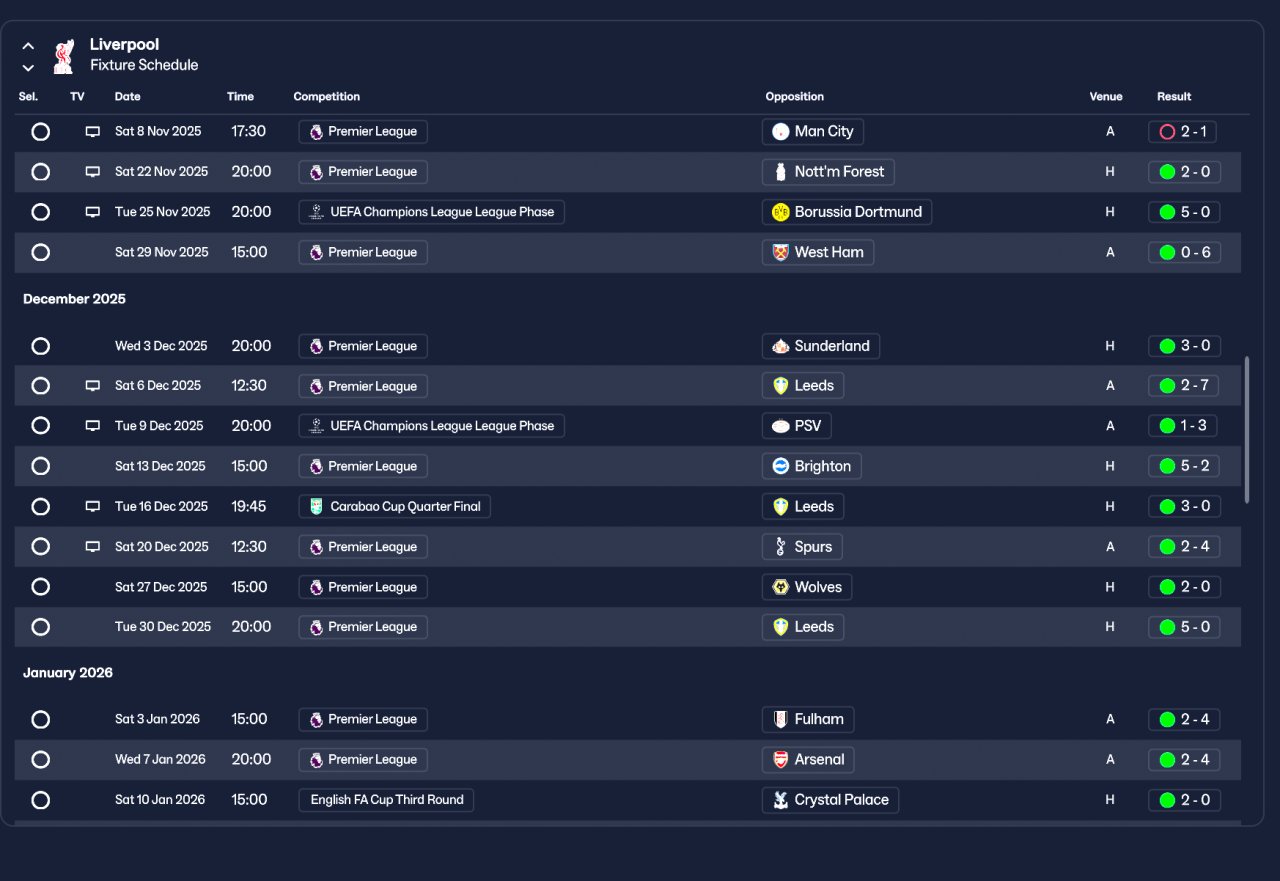View the 2 - 1 result against Man City

[1182, 132]
